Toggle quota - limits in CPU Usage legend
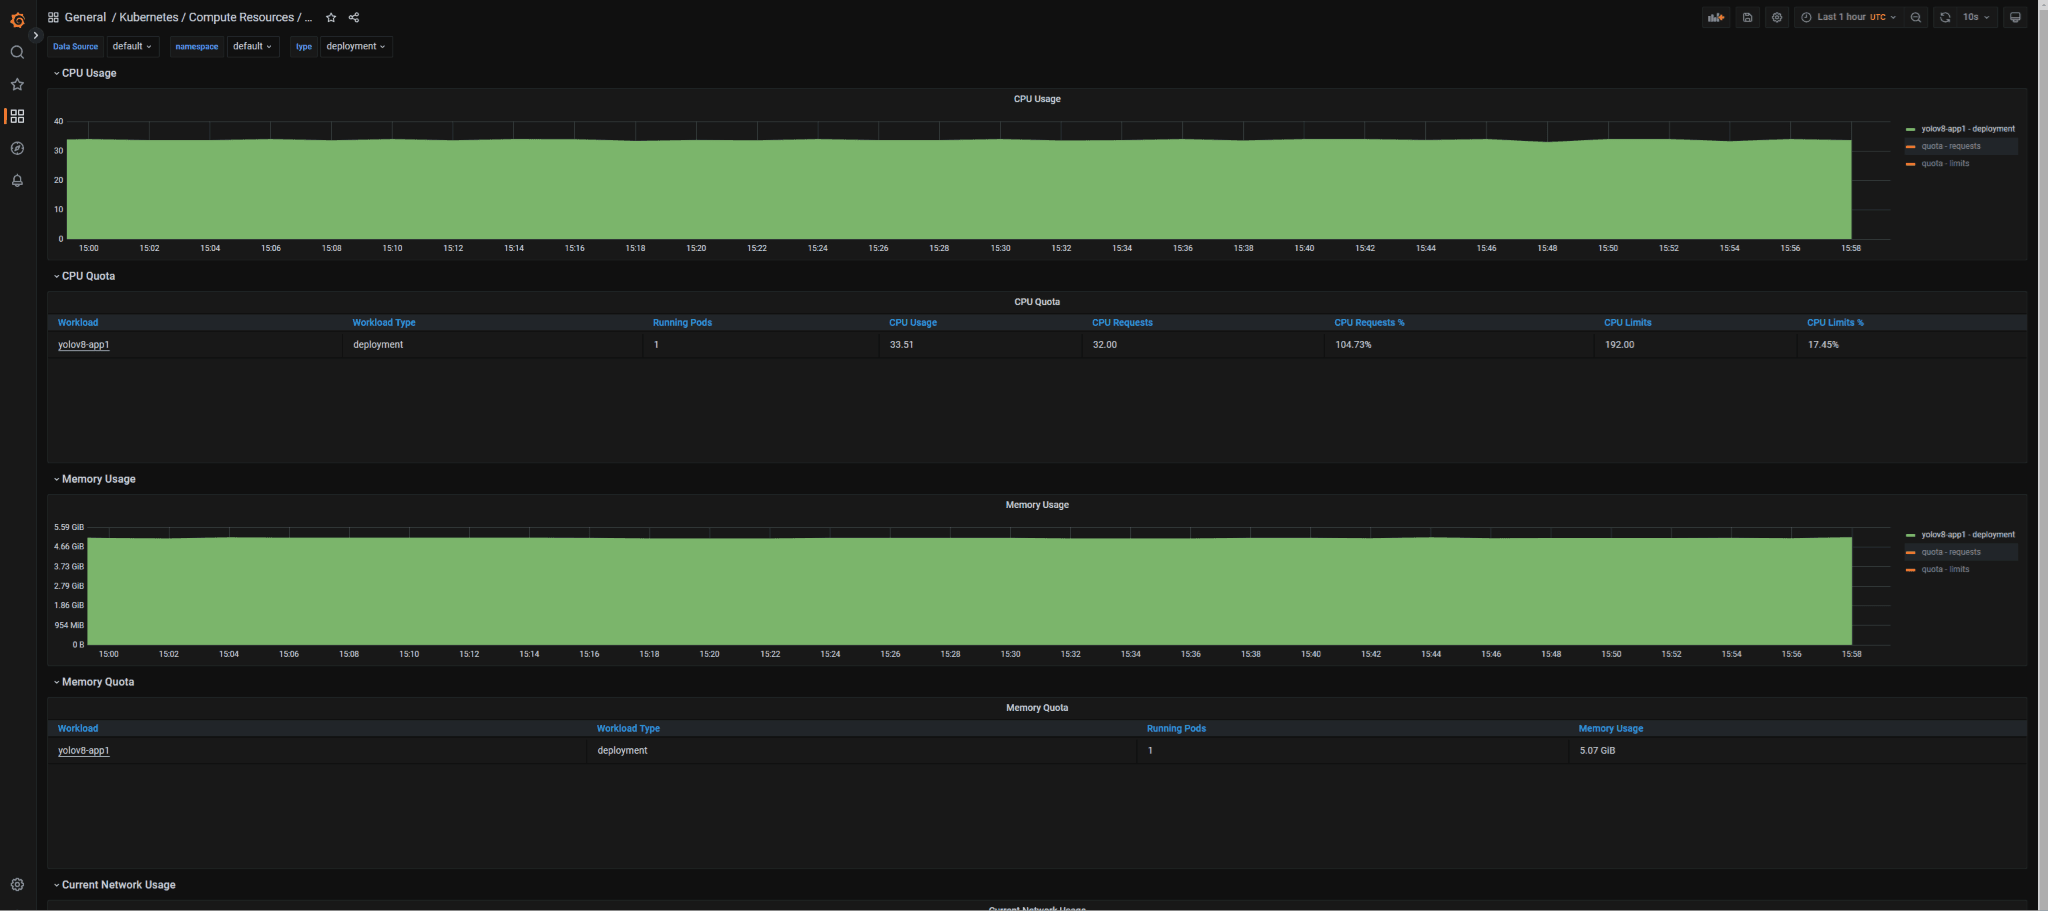Screen dimensions: 2048x911 click(x=1945, y=163)
